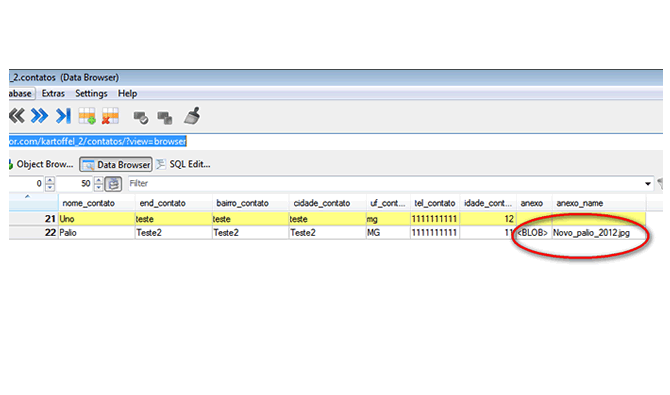
Task: Increase the offset value 0 with up arrow
Action: coord(50,180)
